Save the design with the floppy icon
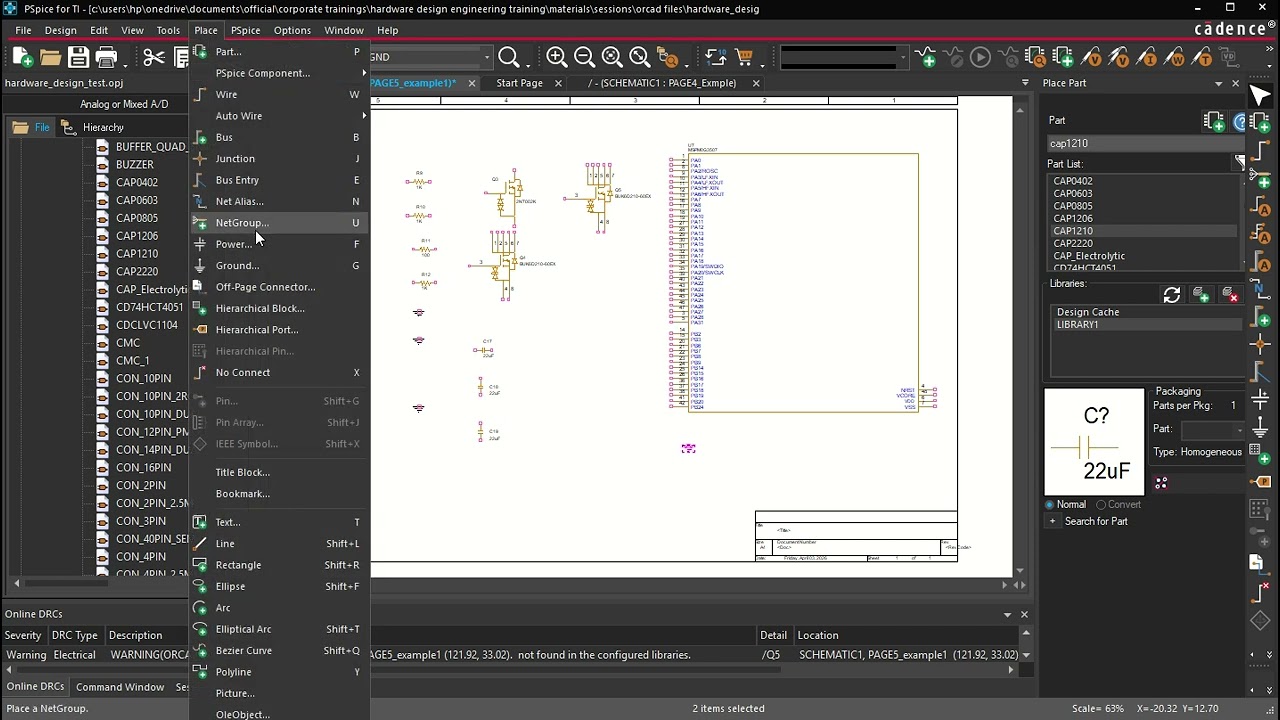The image size is (1280, 720). pos(78,58)
